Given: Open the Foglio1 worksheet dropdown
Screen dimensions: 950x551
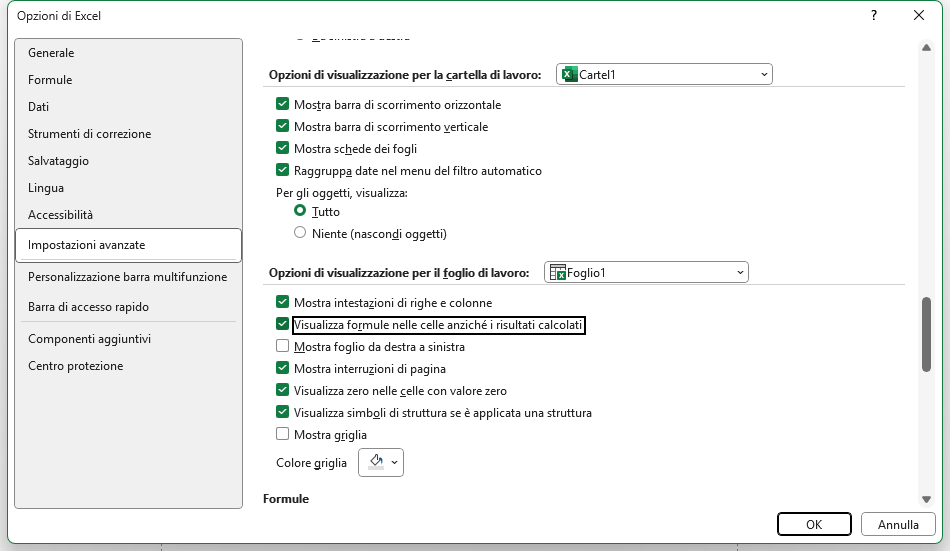Looking at the screenshot, I should tap(646, 273).
